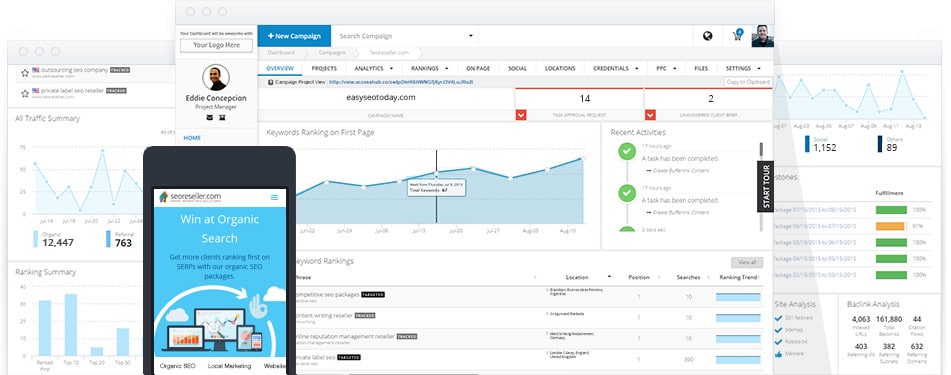The image size is (951, 375).
Task: Open the Settings dropdown menu
Action: (x=743, y=69)
